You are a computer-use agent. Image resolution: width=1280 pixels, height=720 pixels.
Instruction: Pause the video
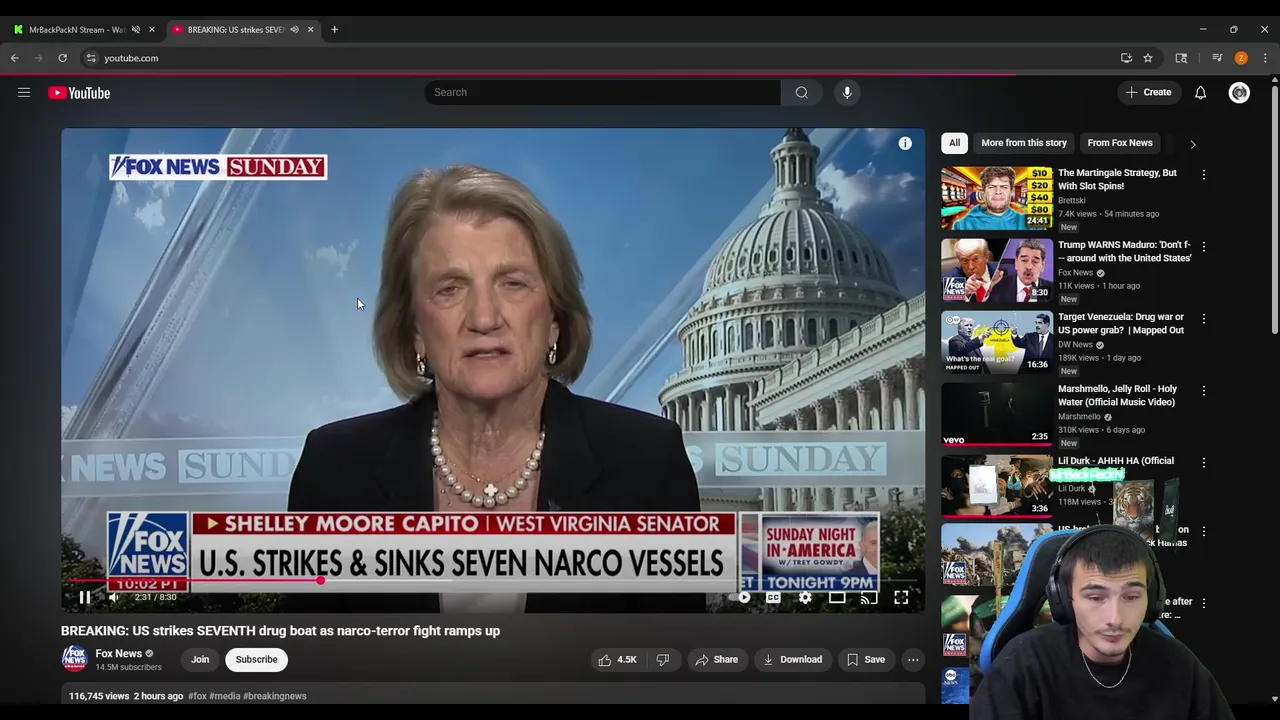(x=85, y=597)
